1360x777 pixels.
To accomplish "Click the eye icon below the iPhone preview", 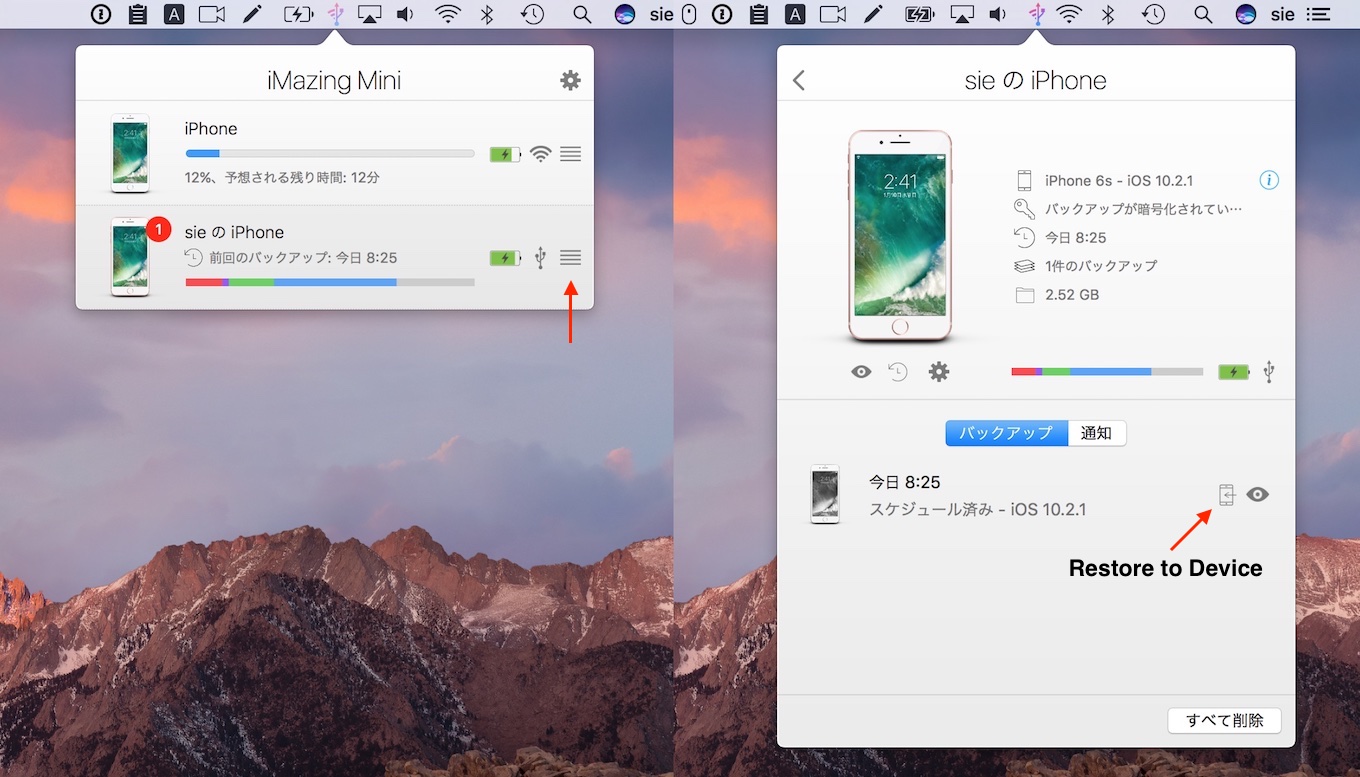I will [860, 371].
